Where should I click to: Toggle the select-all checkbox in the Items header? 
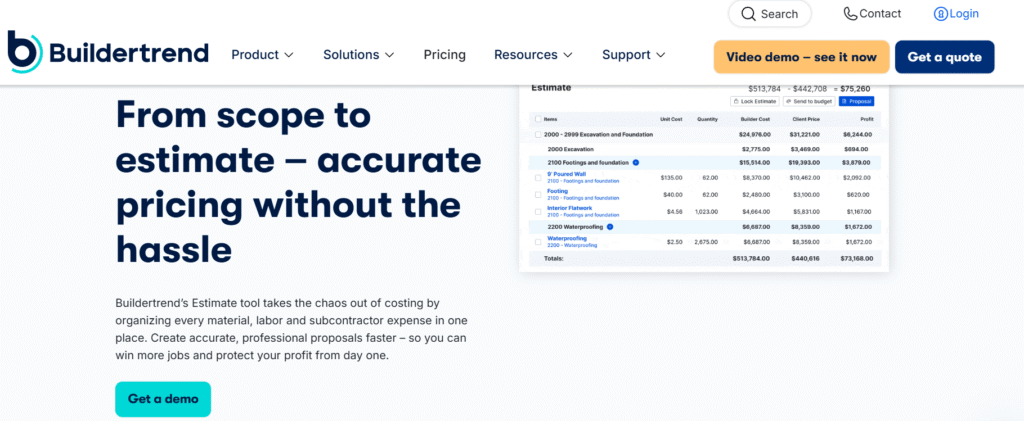click(537, 119)
